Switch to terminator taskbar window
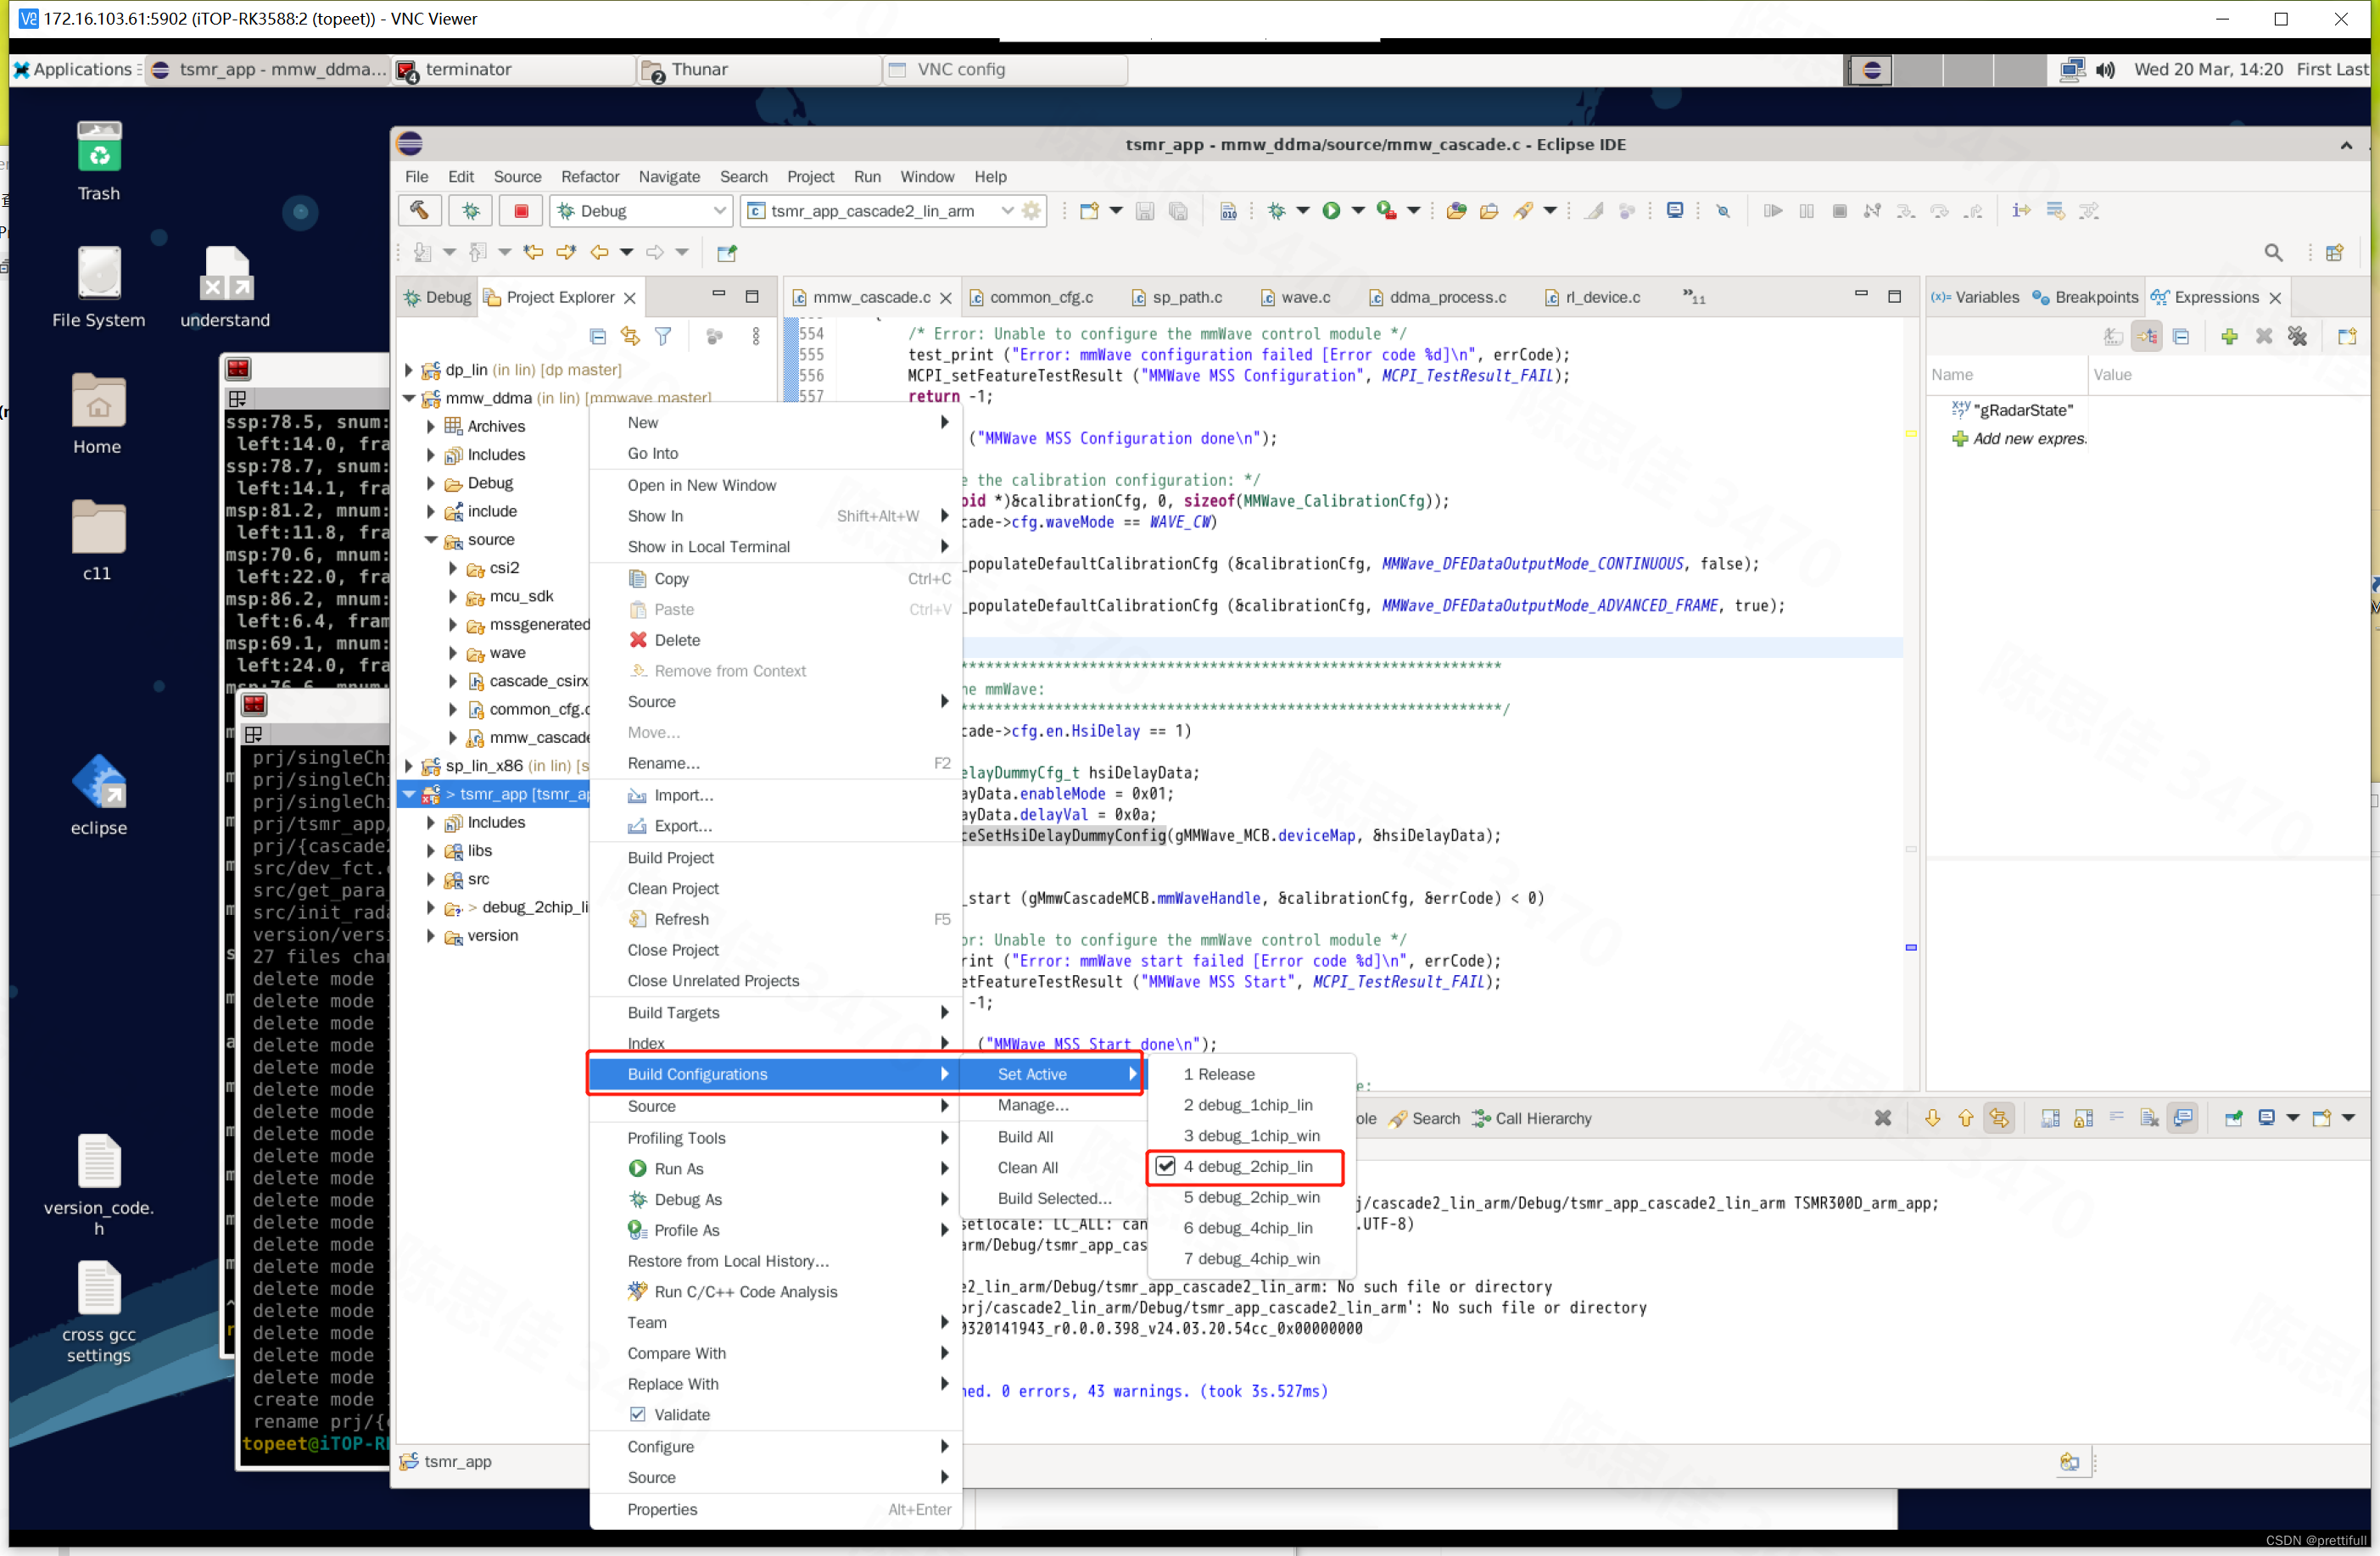This screenshot has width=2380, height=1556. point(513,70)
